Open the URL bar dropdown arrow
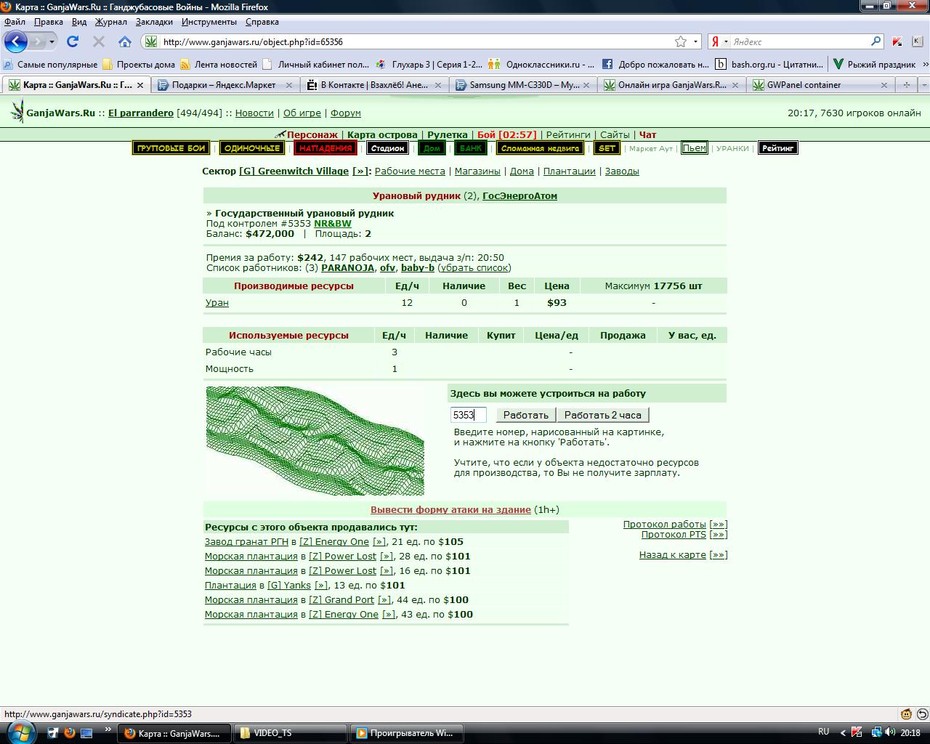This screenshot has height=744, width=930. click(695, 42)
